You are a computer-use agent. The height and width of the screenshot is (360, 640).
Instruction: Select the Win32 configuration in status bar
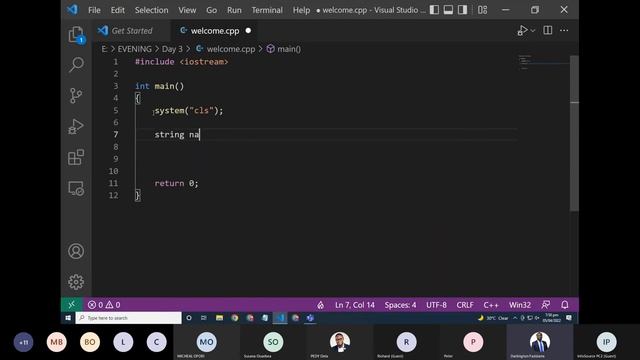click(520, 305)
